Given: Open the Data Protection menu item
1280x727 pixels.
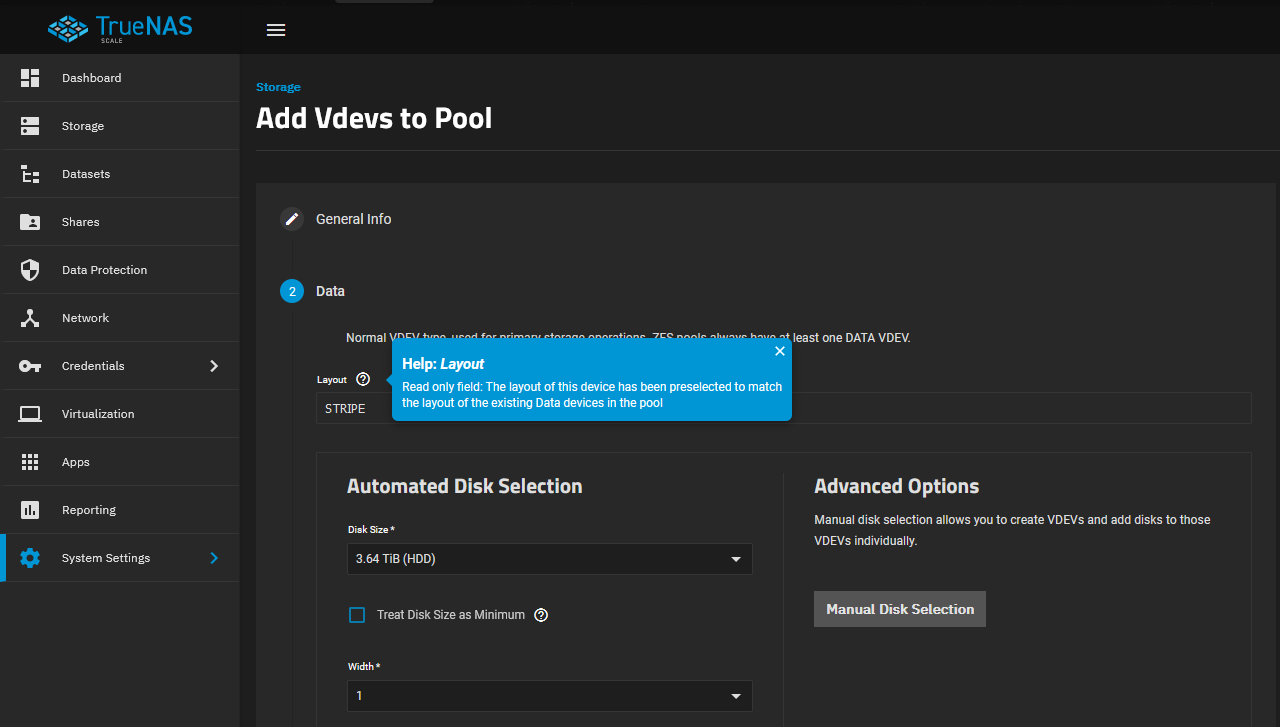Looking at the screenshot, I should [x=120, y=270].
